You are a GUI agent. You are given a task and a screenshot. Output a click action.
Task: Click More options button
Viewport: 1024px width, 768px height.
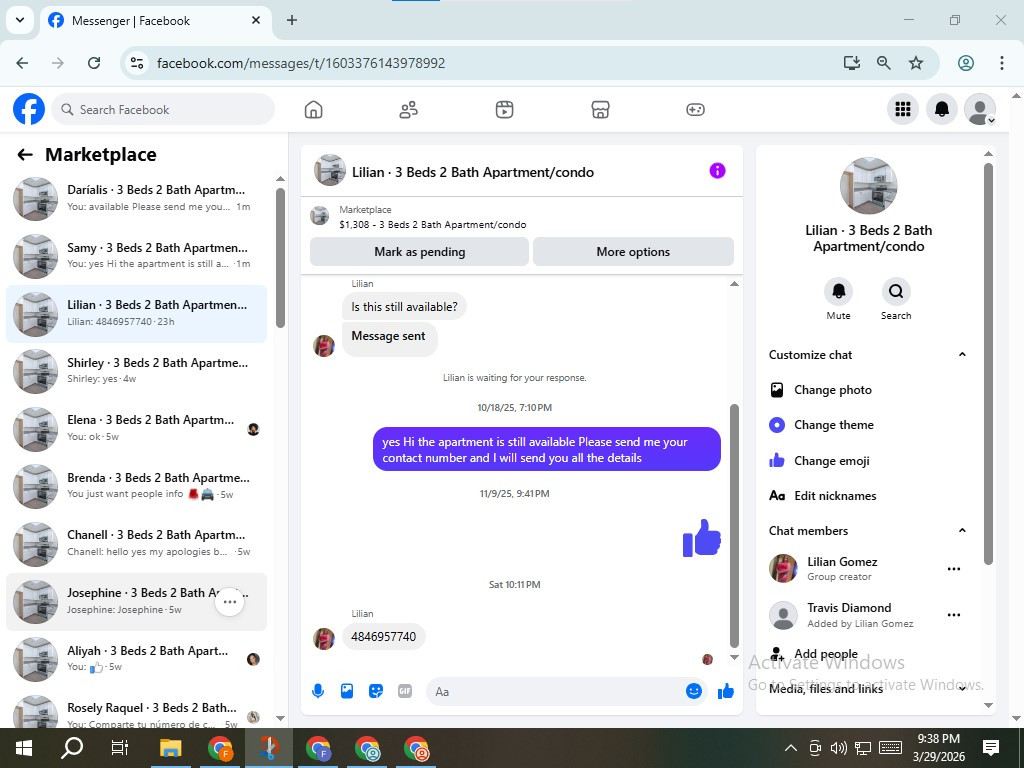coord(633,251)
